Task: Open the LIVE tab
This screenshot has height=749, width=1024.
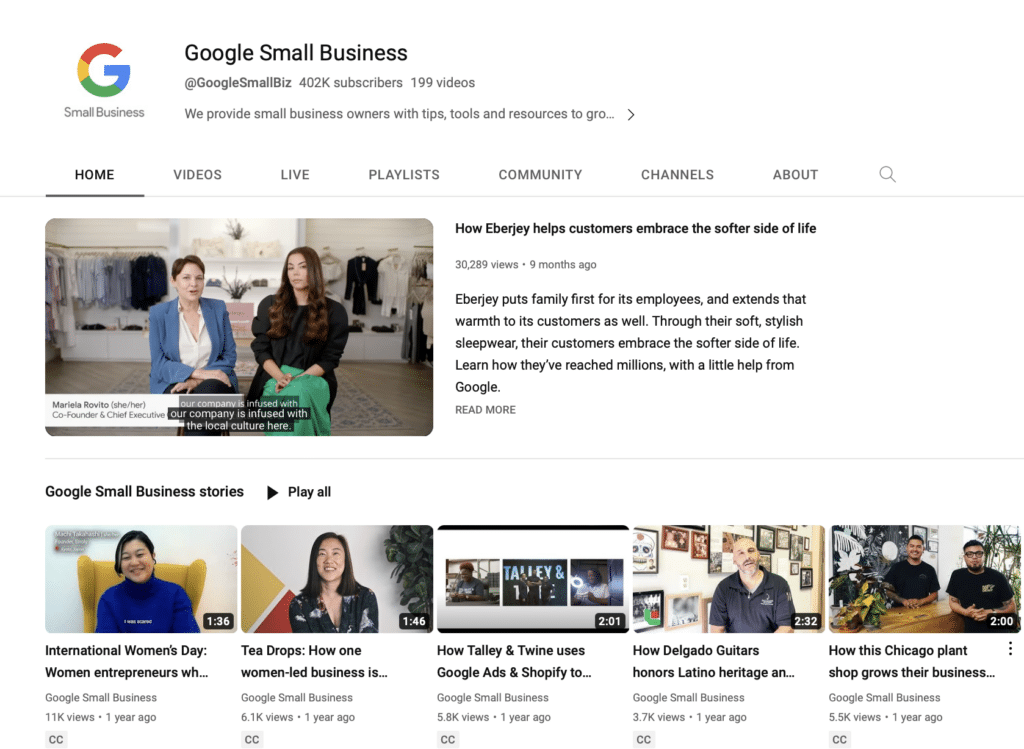Action: [x=295, y=175]
